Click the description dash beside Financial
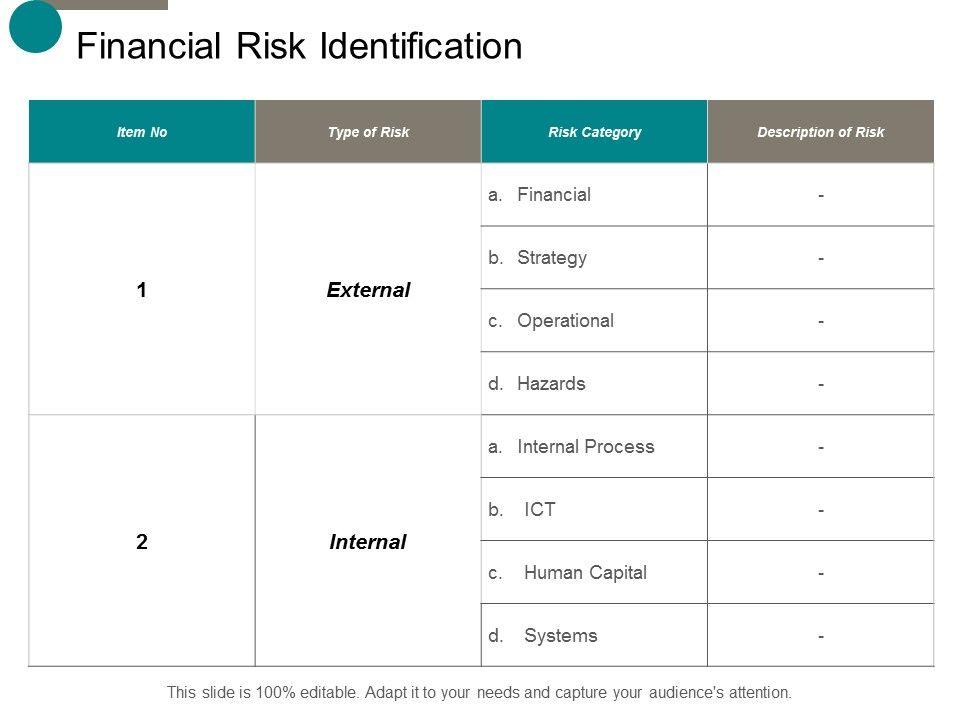The width and height of the screenshot is (960, 720). pos(820,196)
